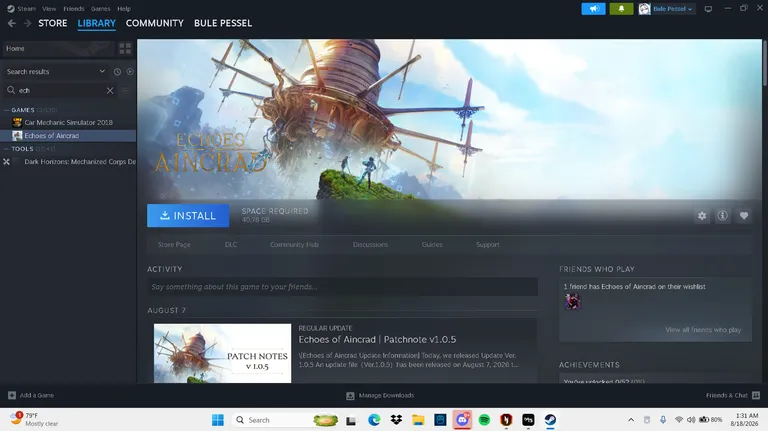
Task: Open File Explorer from taskbar
Action: pyautogui.click(x=418, y=420)
